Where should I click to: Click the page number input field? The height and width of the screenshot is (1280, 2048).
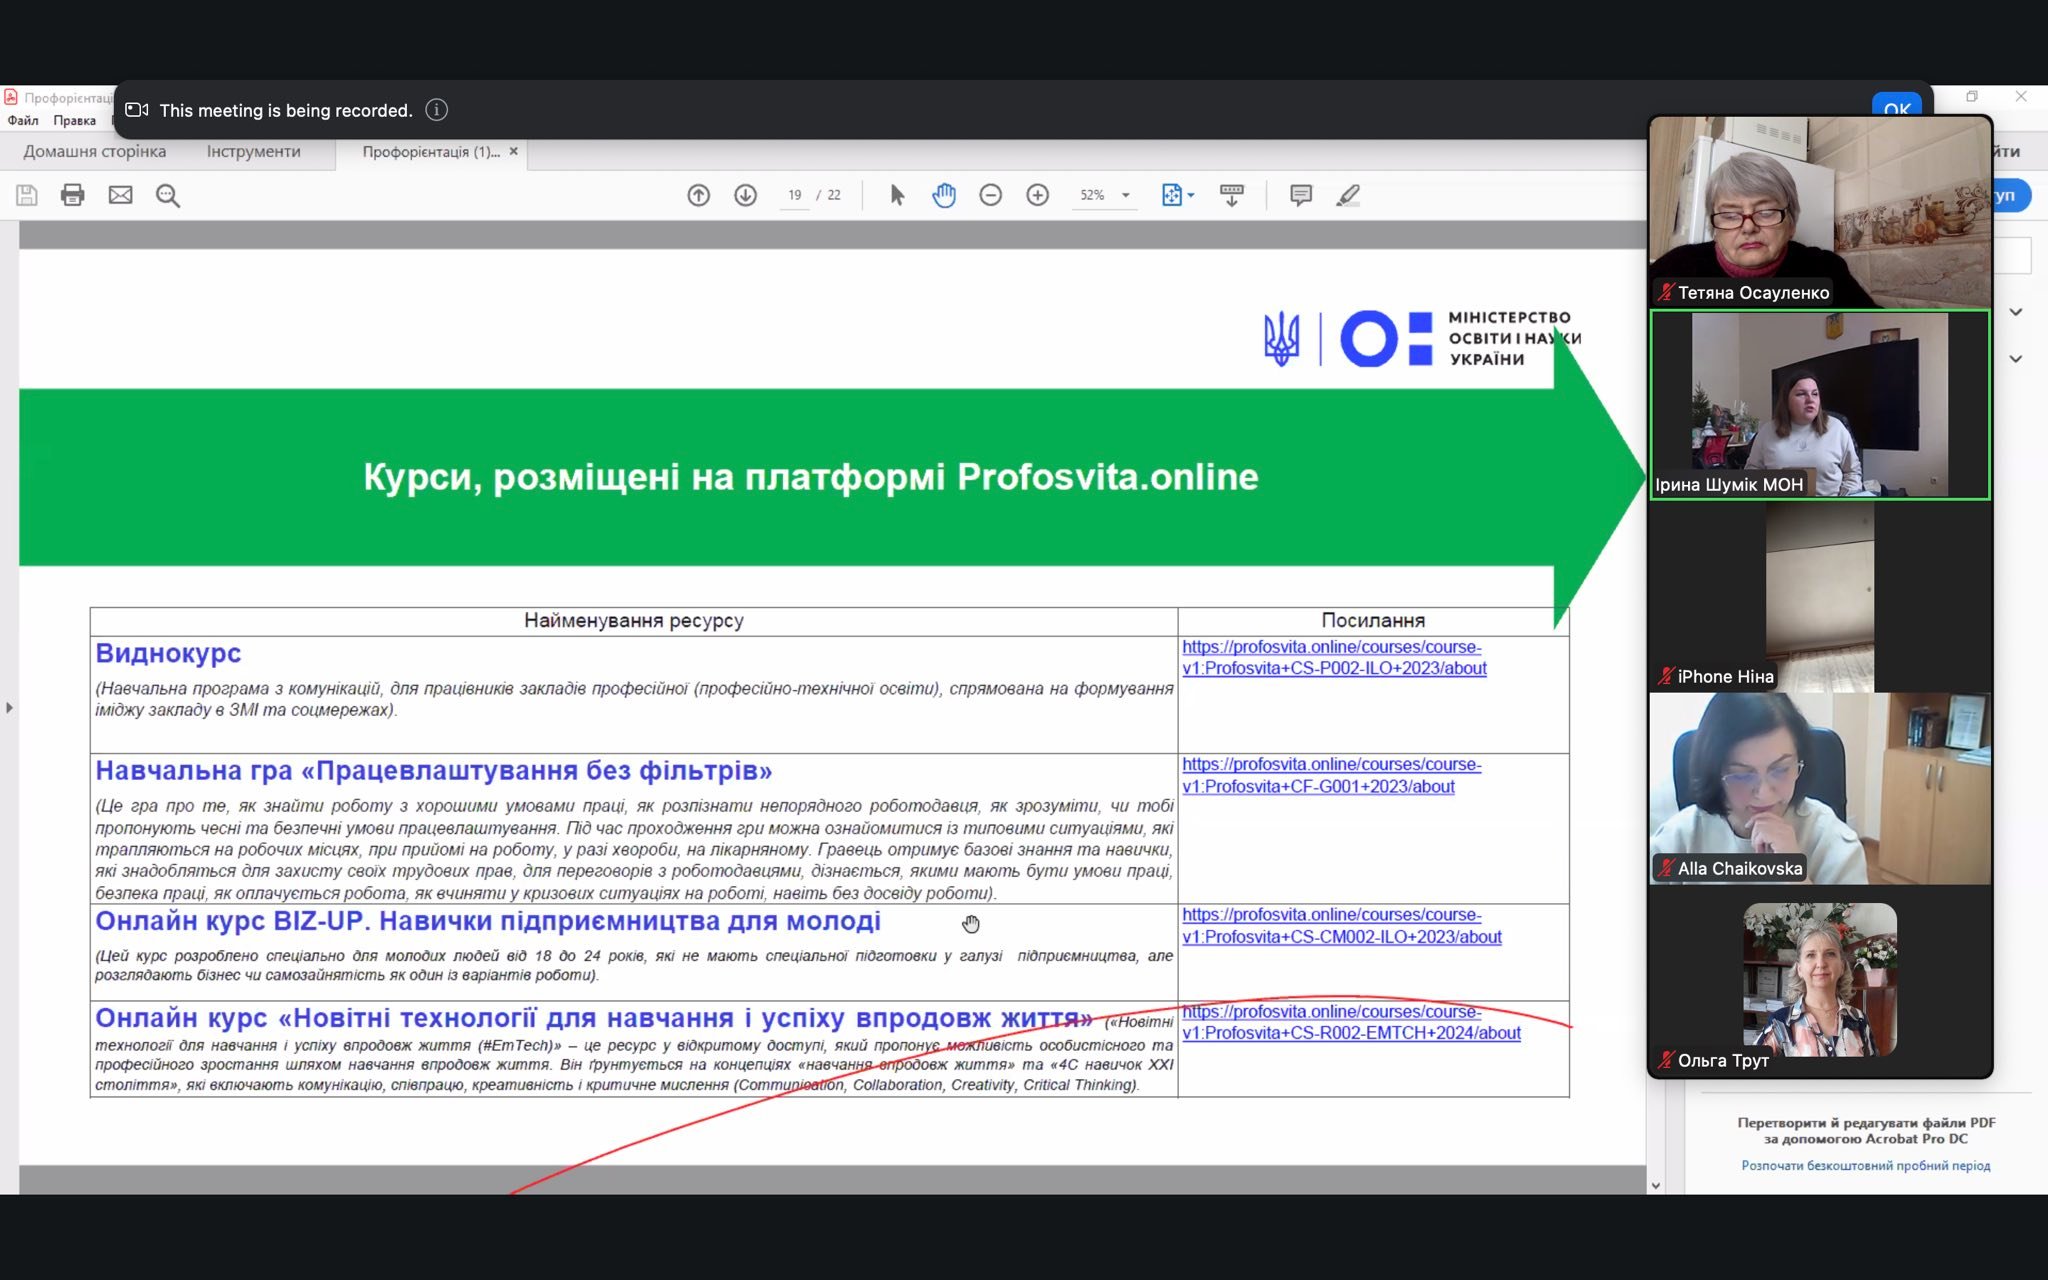[794, 195]
